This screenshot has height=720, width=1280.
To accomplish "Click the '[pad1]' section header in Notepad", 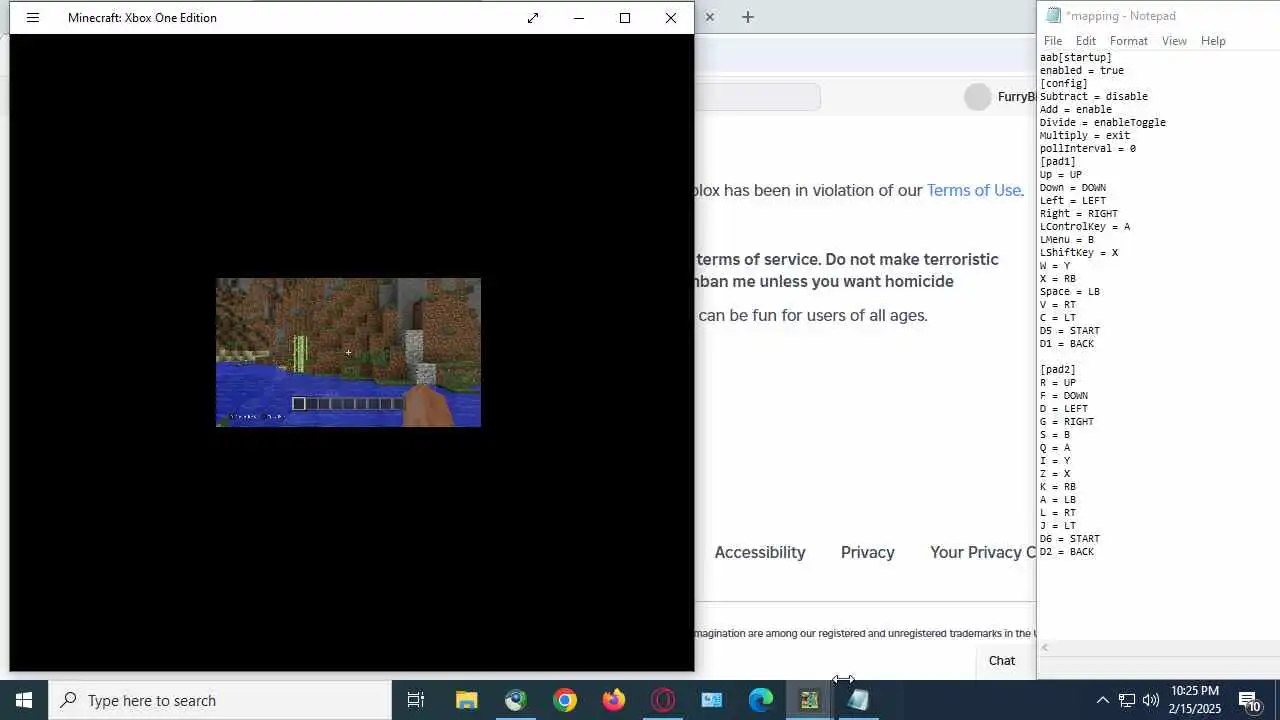I will pyautogui.click(x=1058, y=162).
